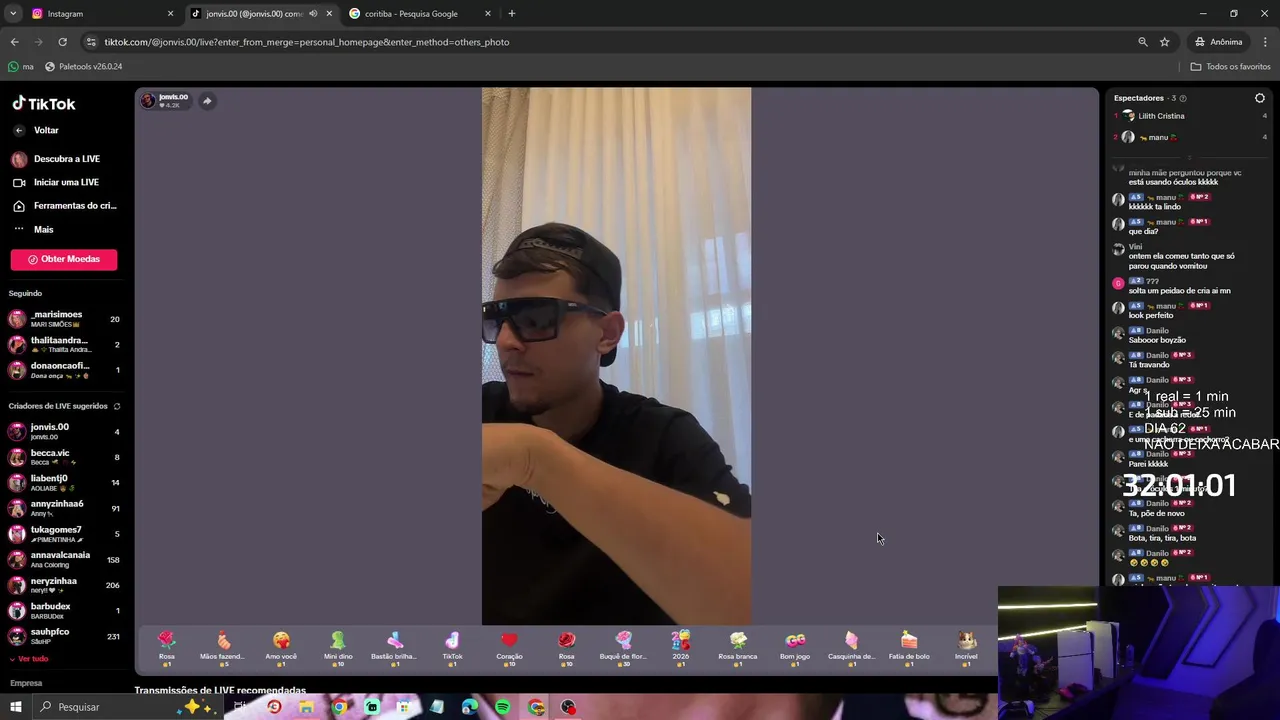Share the live via arrow icon
The width and height of the screenshot is (1280, 720).
coord(207,101)
